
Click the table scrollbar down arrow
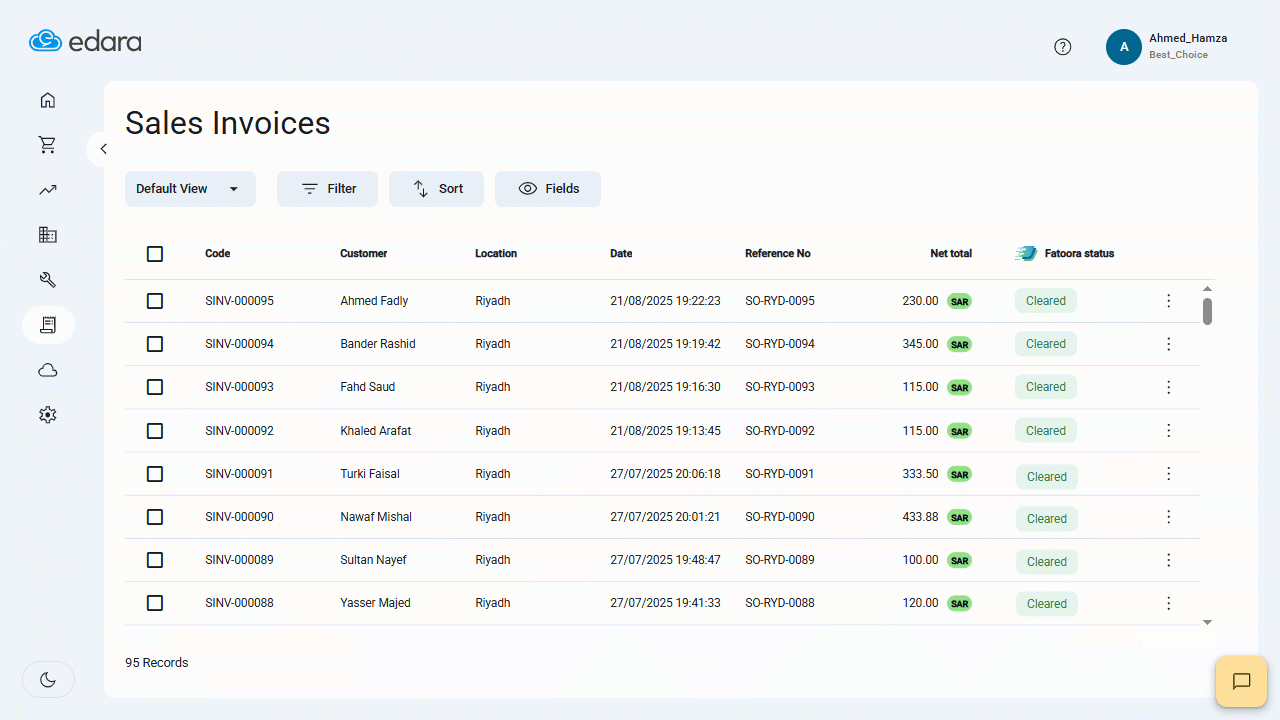[x=1207, y=622]
